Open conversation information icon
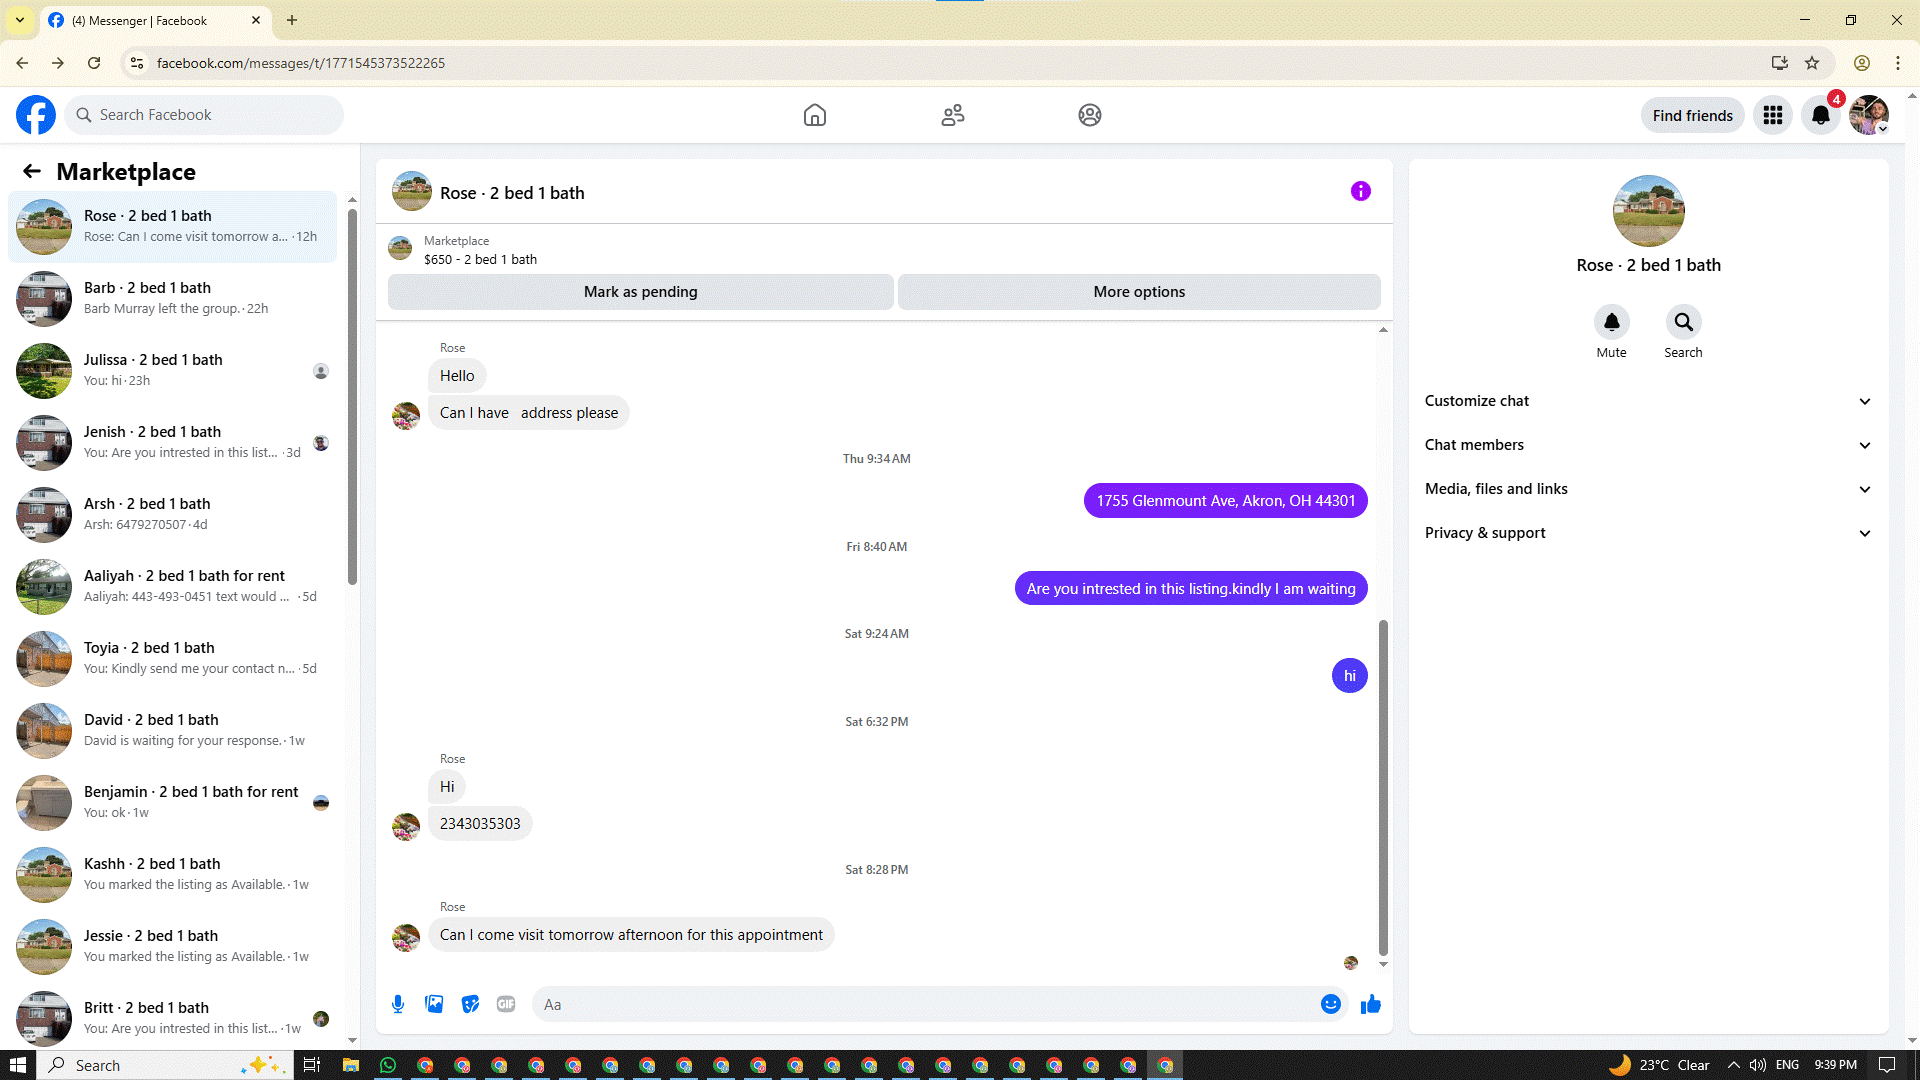This screenshot has width=1920, height=1080. coord(1361,191)
